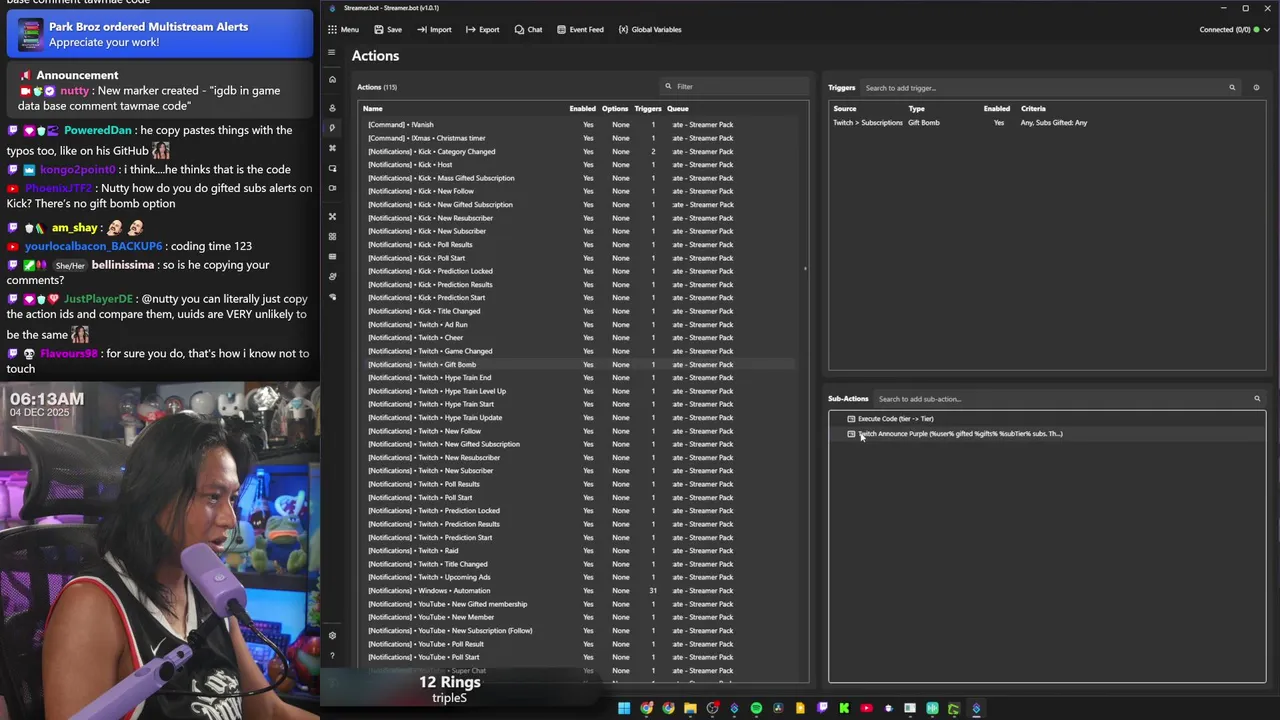Open the chat/display sidebar icon

(x=332, y=168)
